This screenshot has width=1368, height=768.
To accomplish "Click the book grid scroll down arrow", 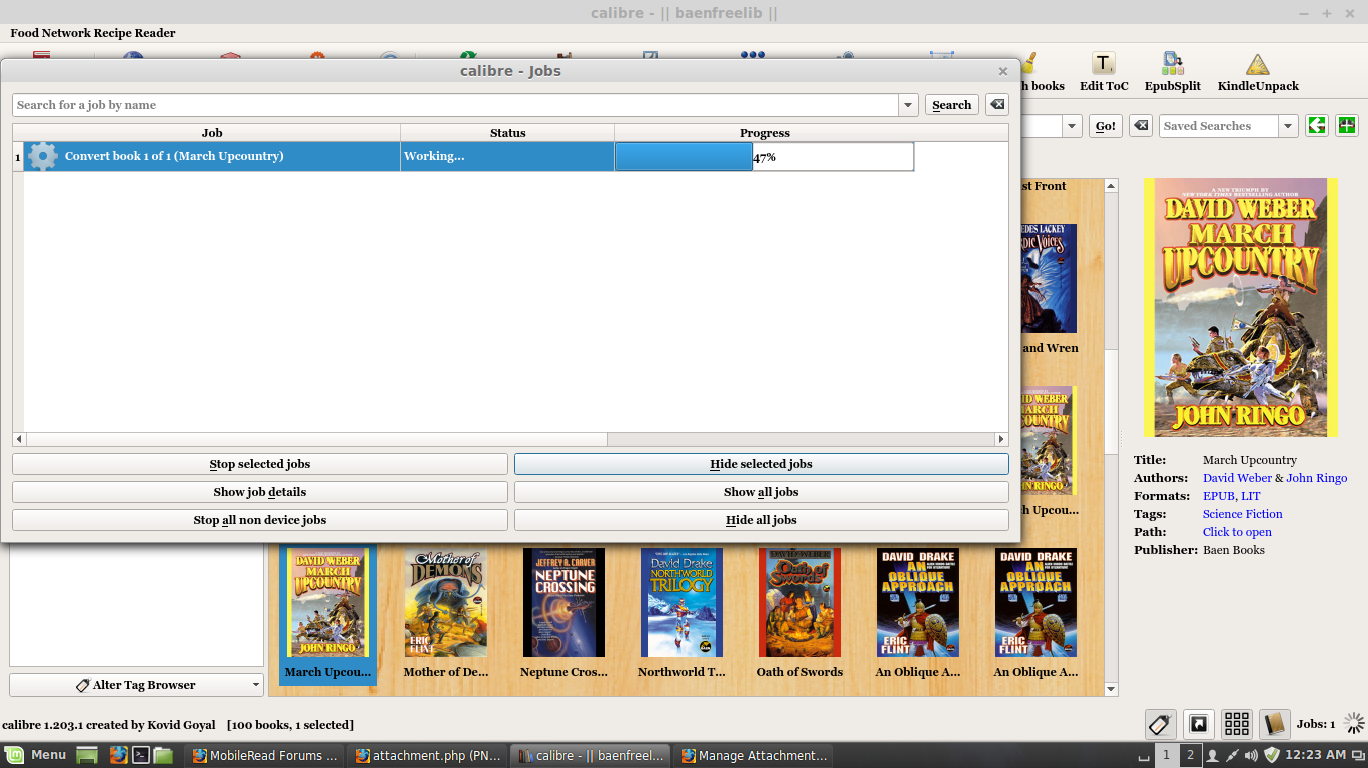I will 1111,689.
